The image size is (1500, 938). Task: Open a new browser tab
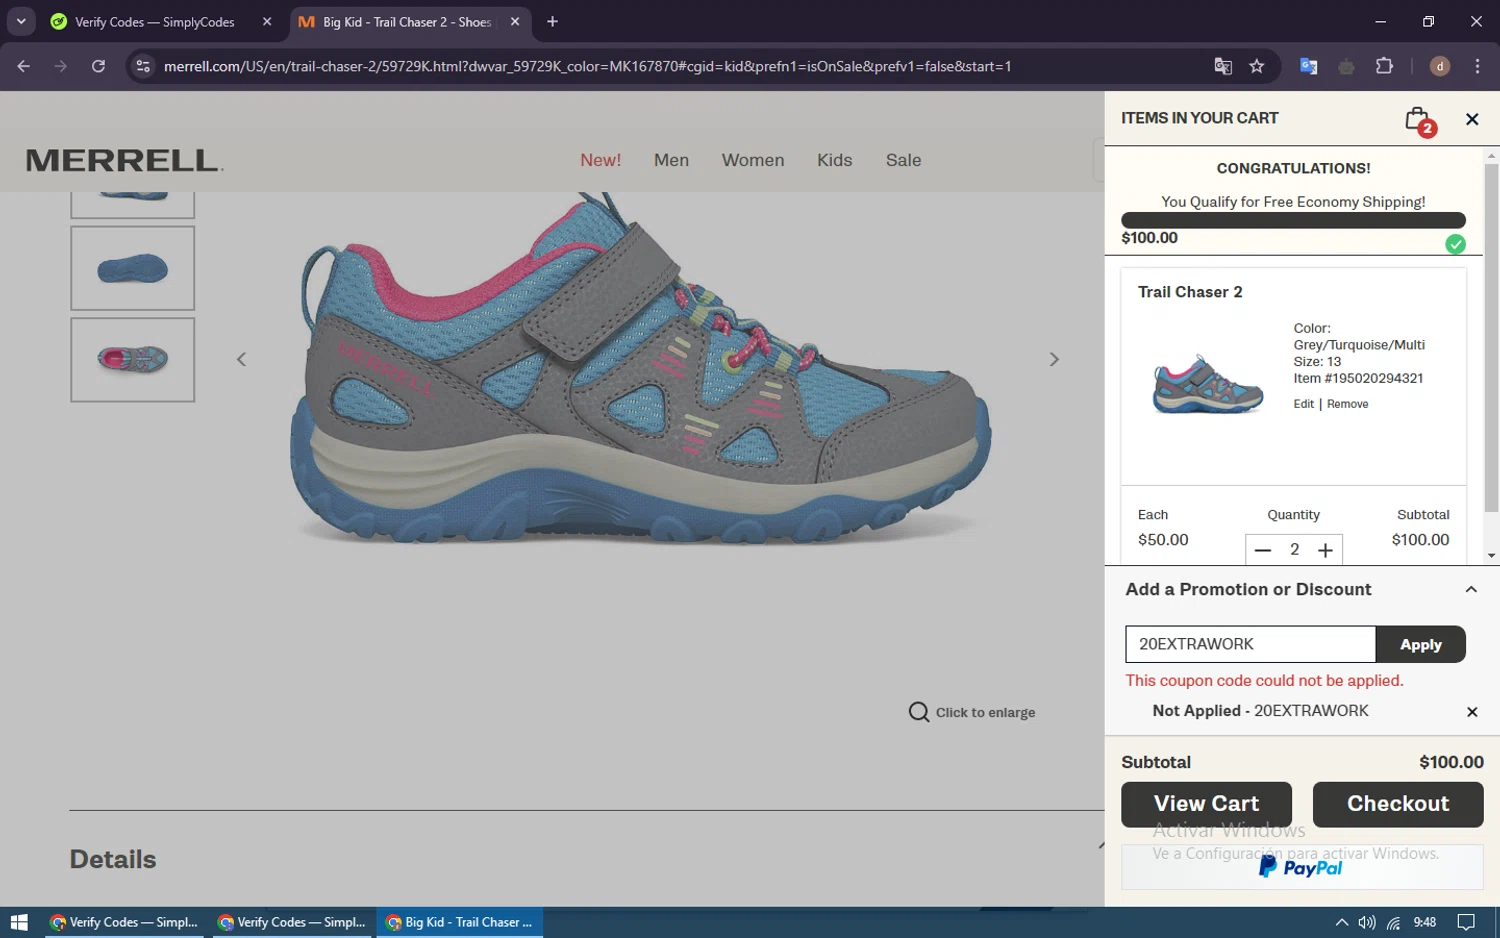coord(552,22)
